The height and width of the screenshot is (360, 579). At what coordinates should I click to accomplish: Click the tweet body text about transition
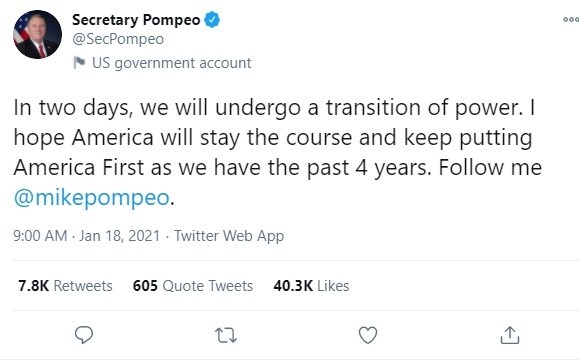278,152
